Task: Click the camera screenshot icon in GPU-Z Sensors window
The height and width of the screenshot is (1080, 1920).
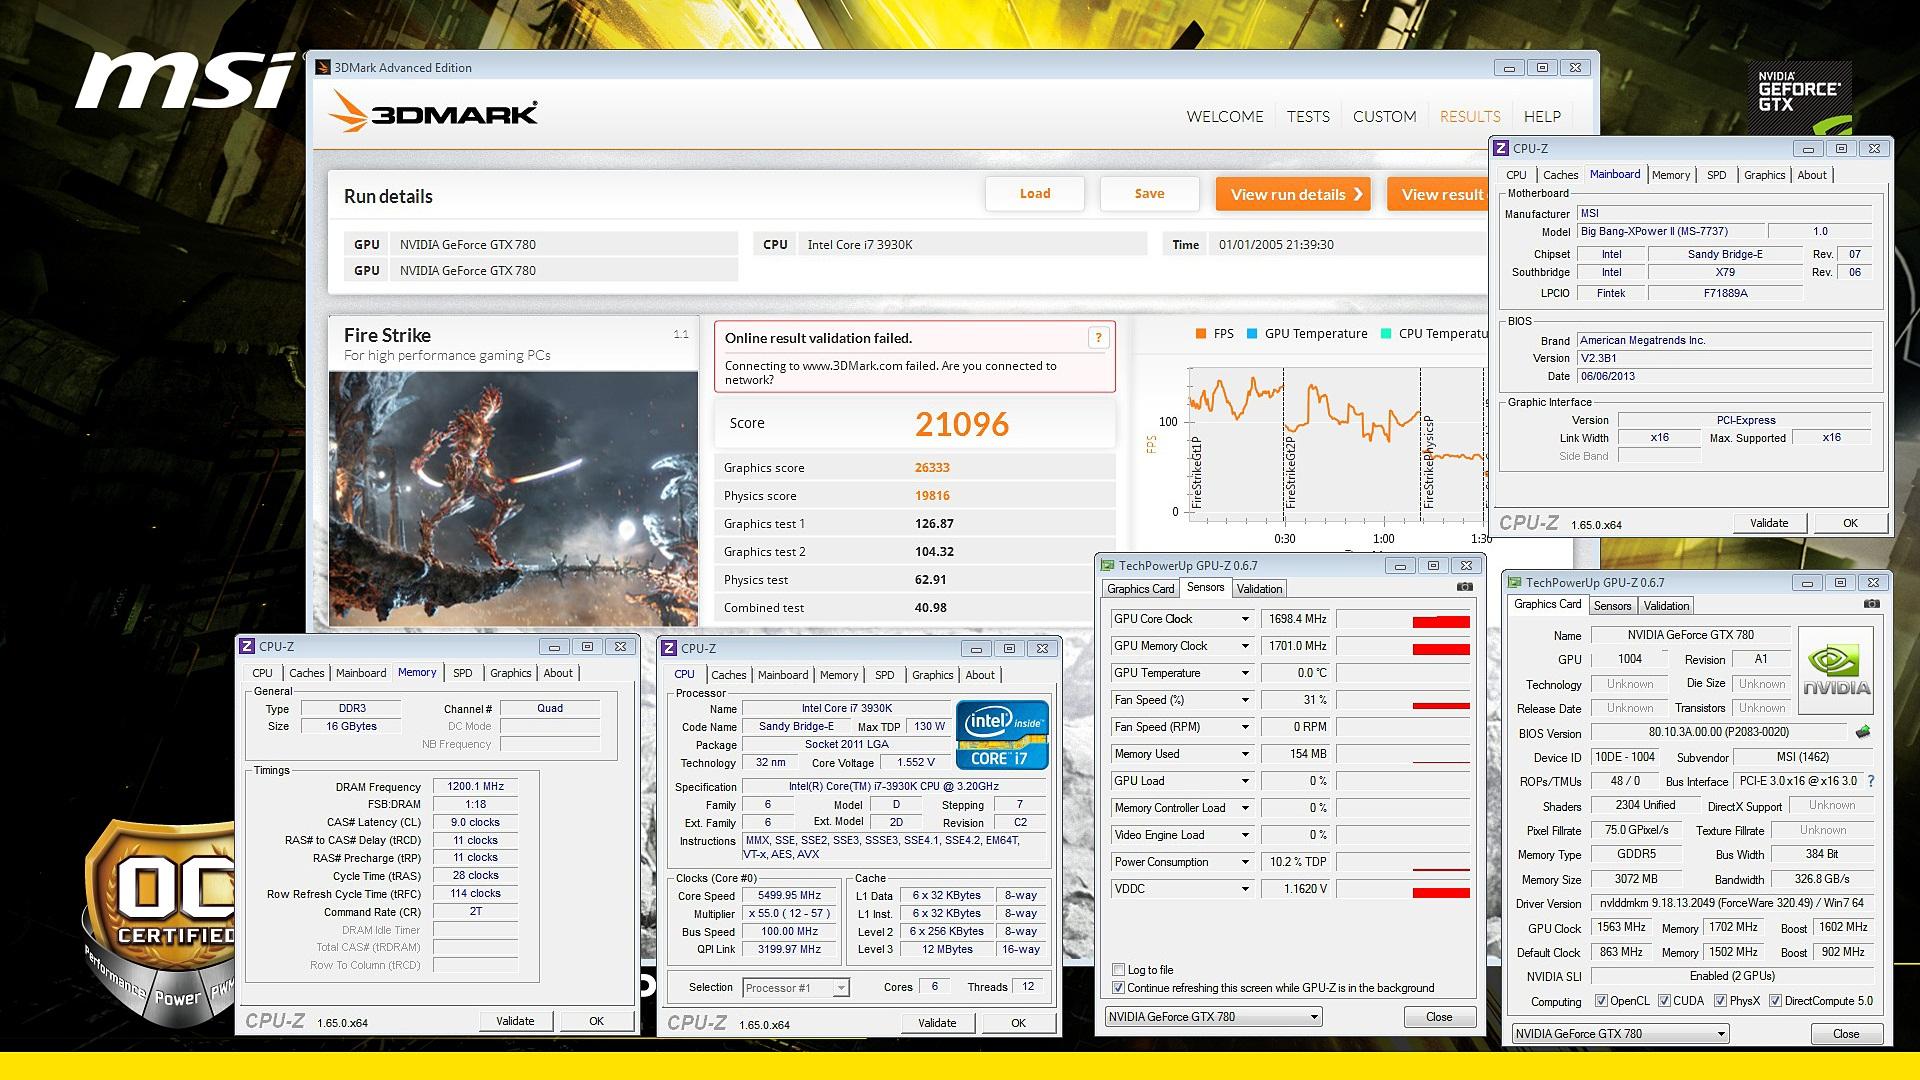Action: pyautogui.click(x=1464, y=587)
